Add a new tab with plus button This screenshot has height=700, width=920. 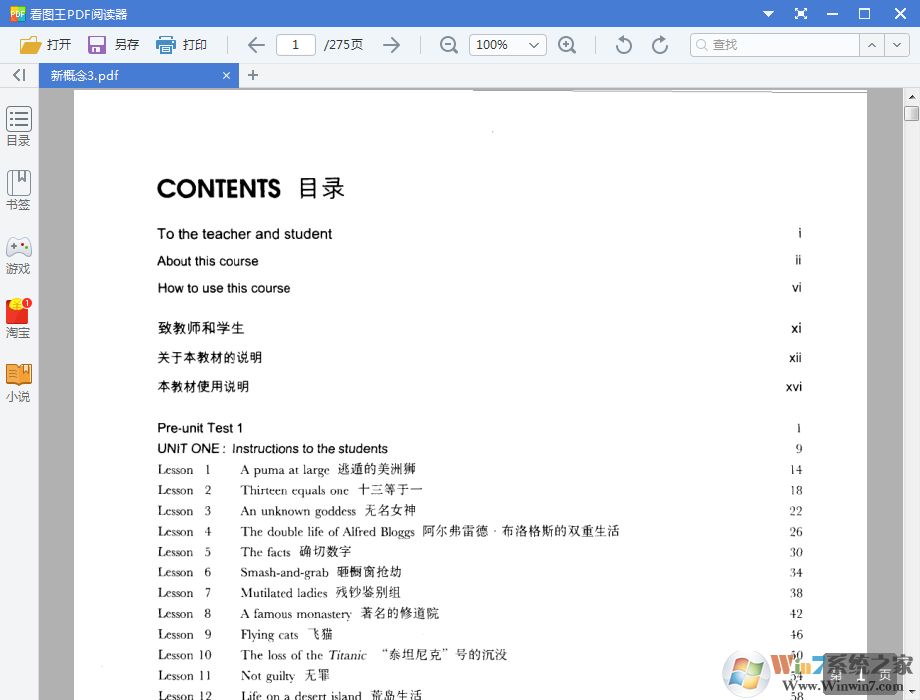point(253,75)
